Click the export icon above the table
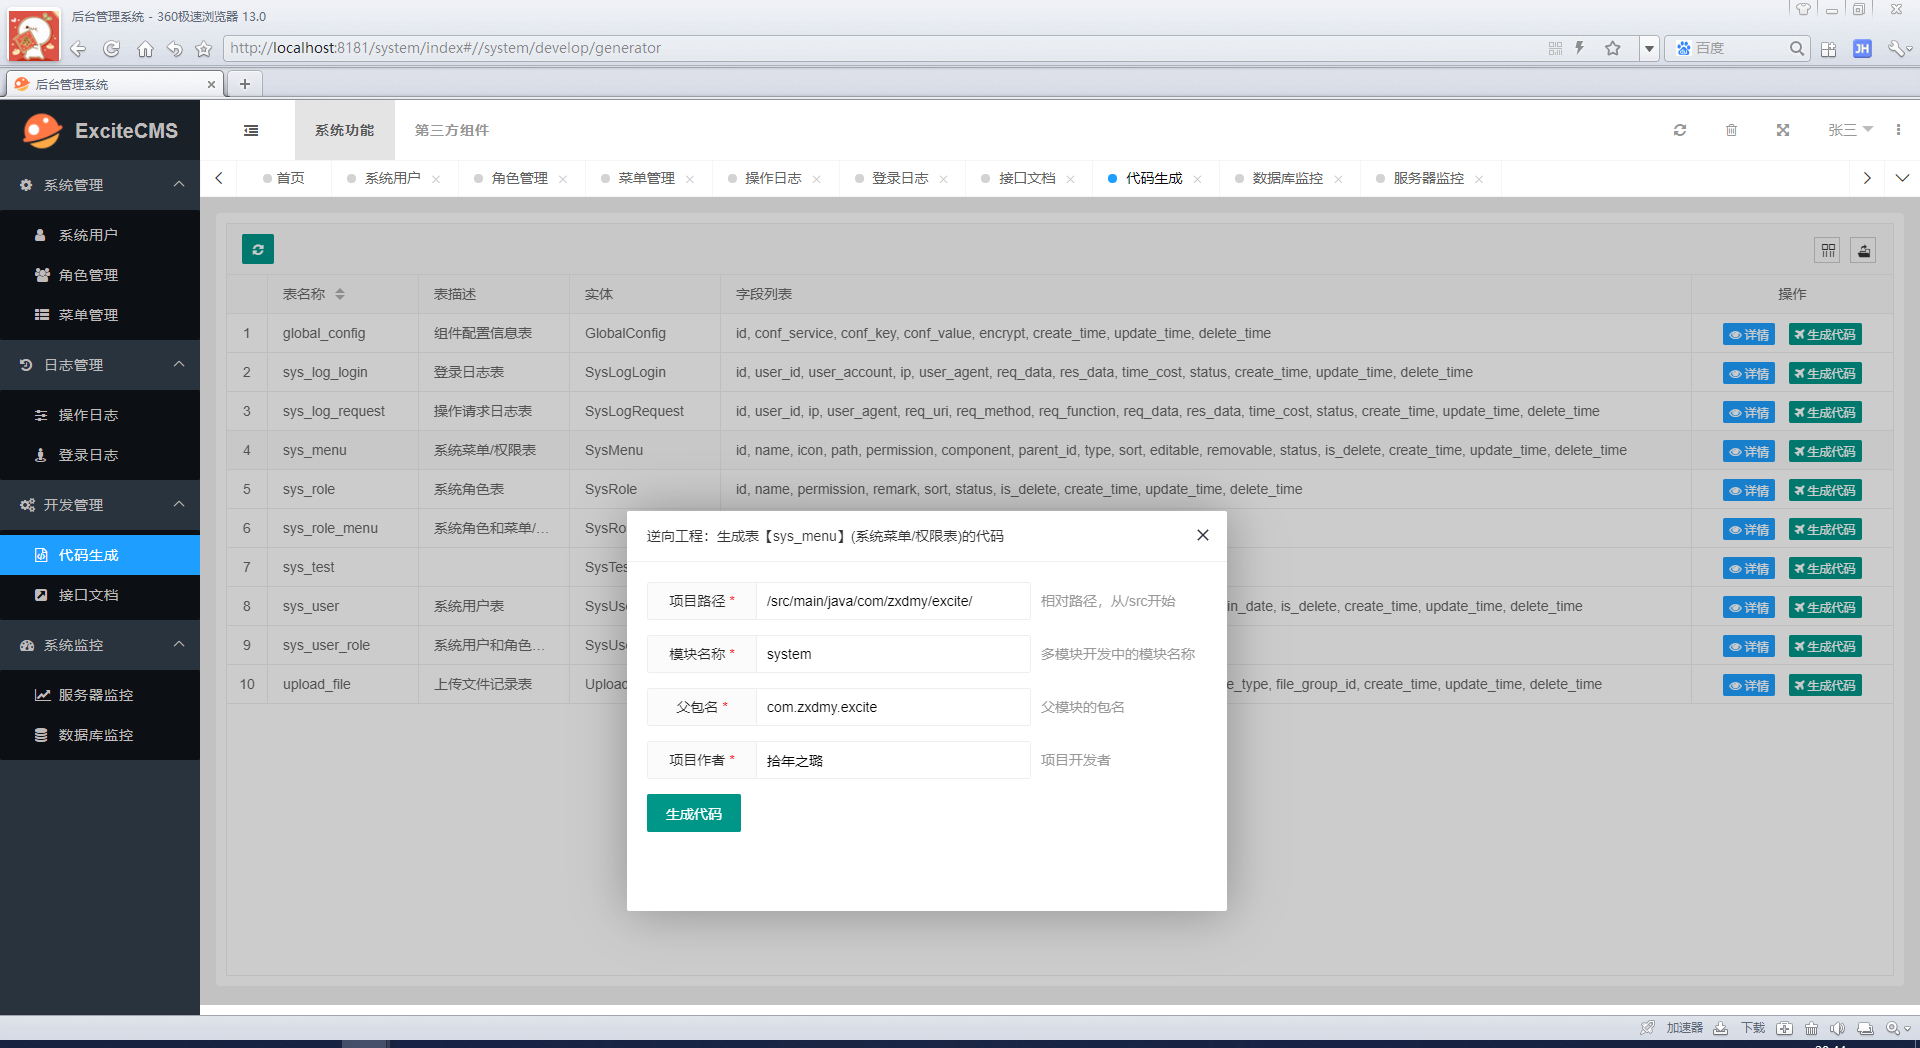The height and width of the screenshot is (1048, 1920). (x=1863, y=250)
